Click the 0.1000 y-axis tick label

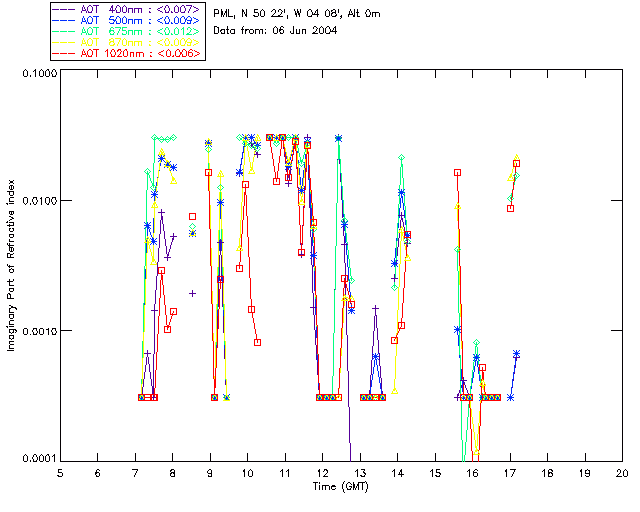click(x=40, y=73)
